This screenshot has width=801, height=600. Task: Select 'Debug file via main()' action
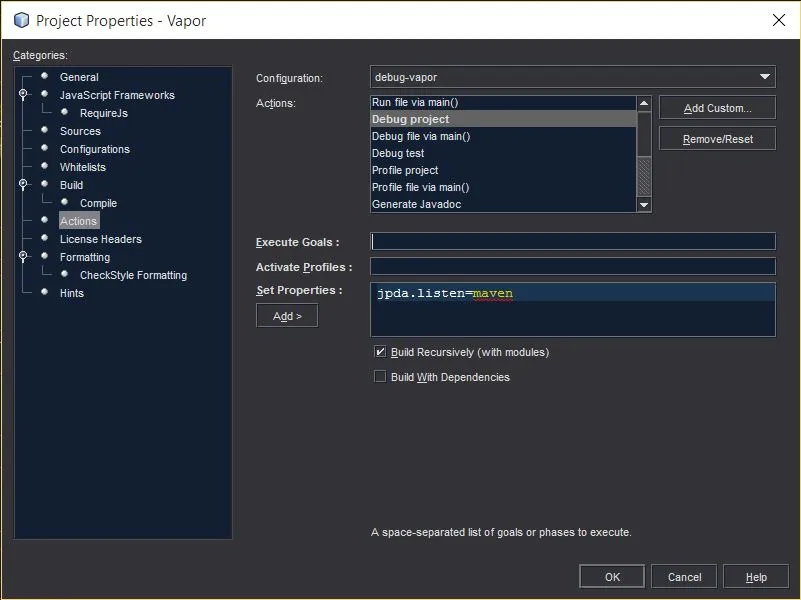(503, 136)
